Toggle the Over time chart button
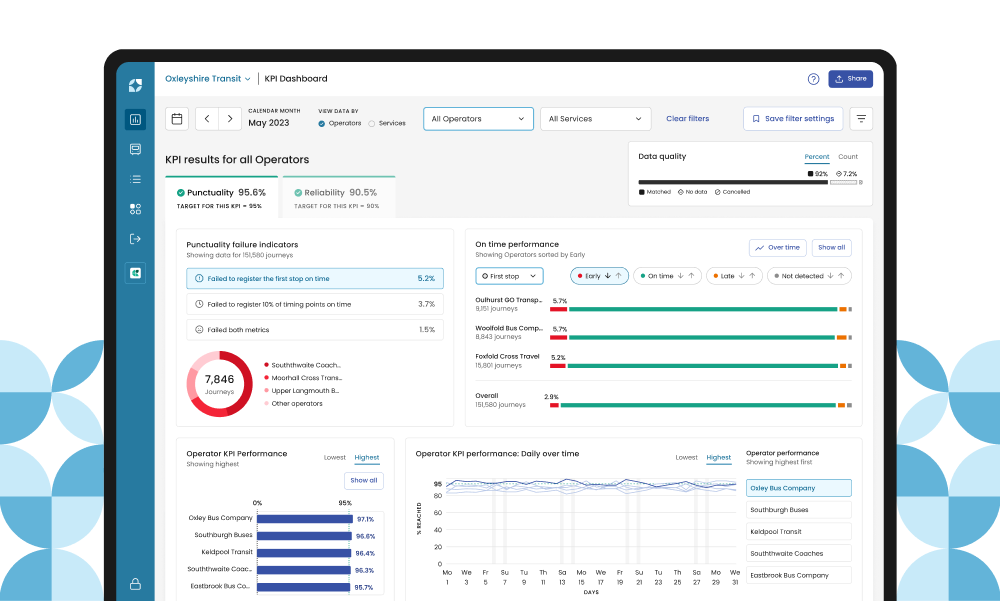The height and width of the screenshot is (602, 1000). tap(777, 247)
